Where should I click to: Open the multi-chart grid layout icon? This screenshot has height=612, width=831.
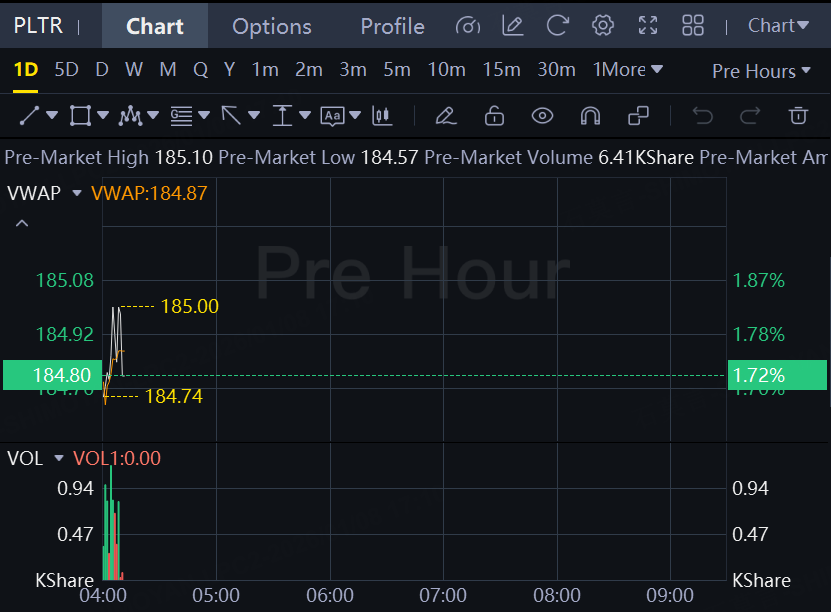click(x=692, y=26)
